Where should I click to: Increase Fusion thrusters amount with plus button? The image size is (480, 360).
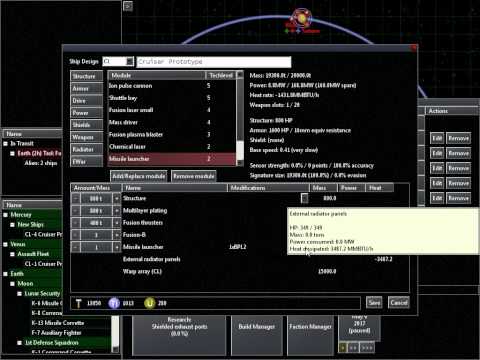[117, 223]
